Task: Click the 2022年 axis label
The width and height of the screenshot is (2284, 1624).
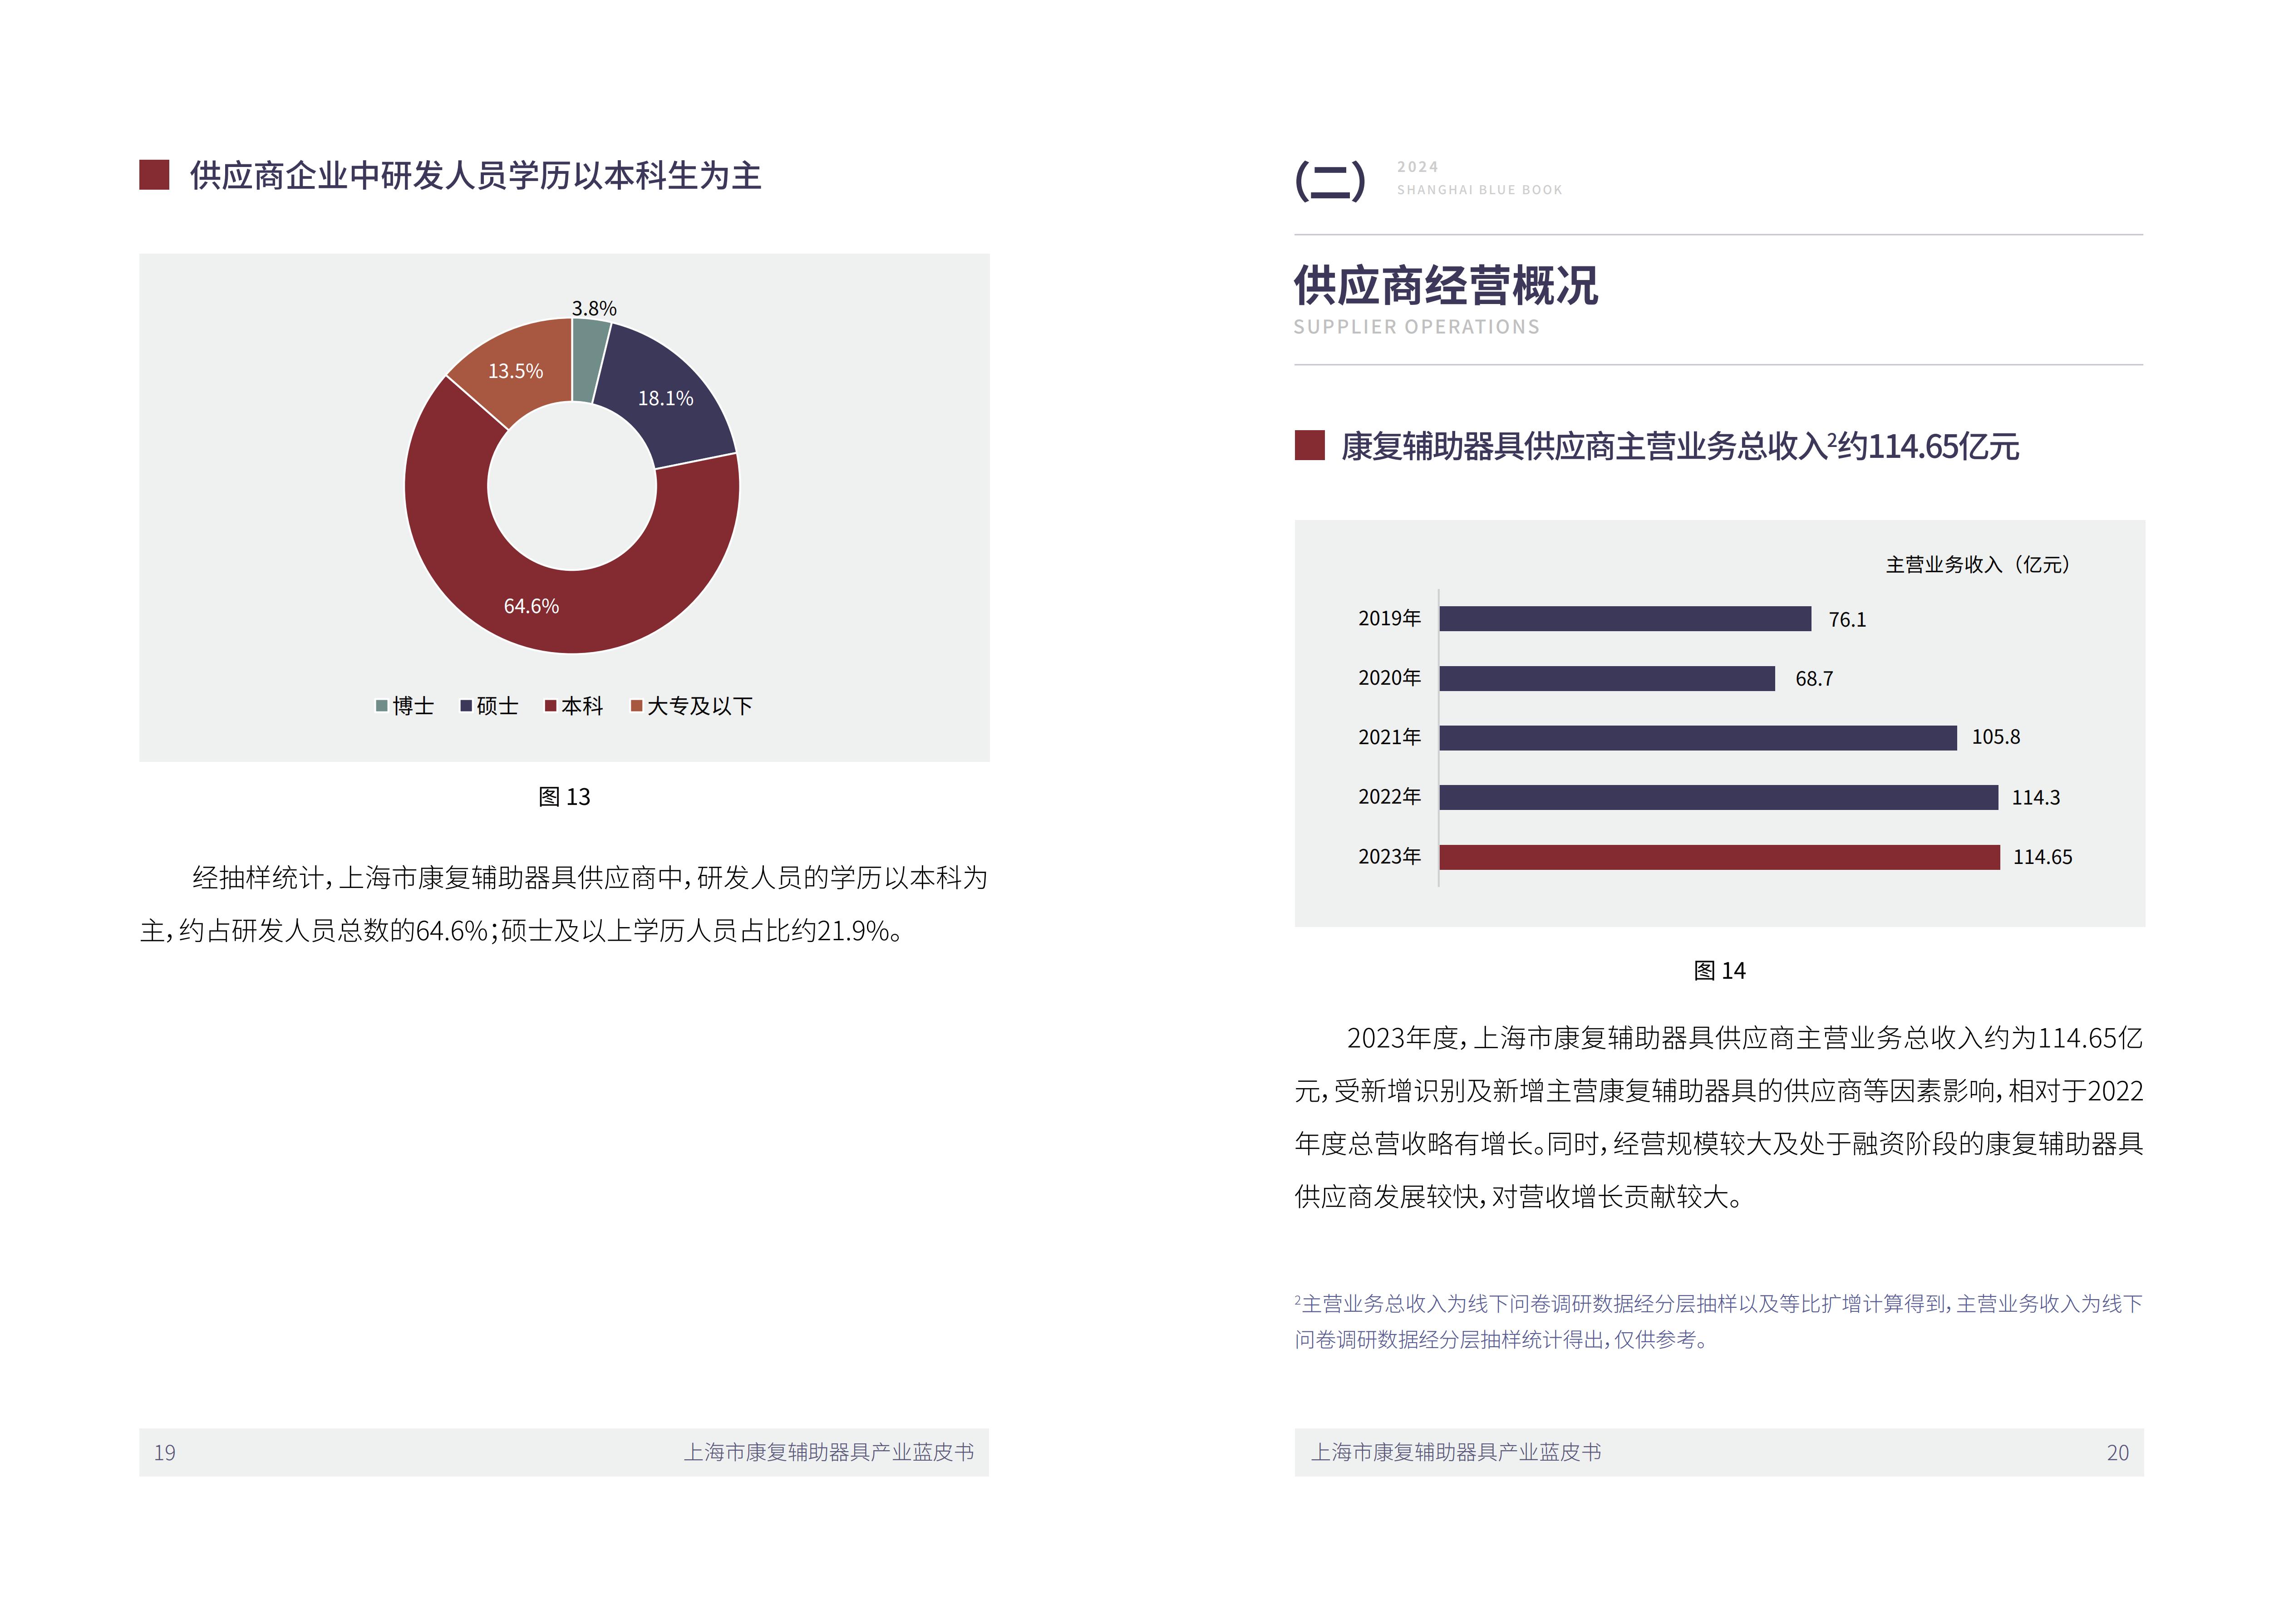Action: click(x=1389, y=796)
